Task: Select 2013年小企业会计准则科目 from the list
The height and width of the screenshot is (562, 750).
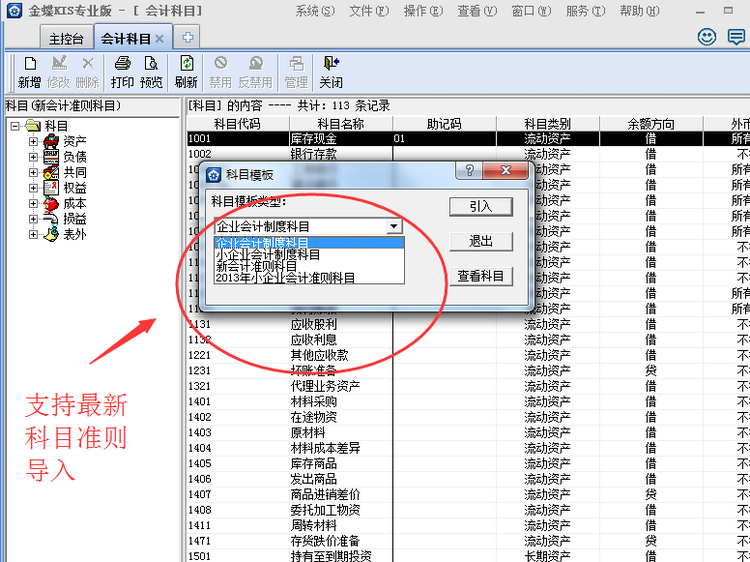Action: [286, 278]
